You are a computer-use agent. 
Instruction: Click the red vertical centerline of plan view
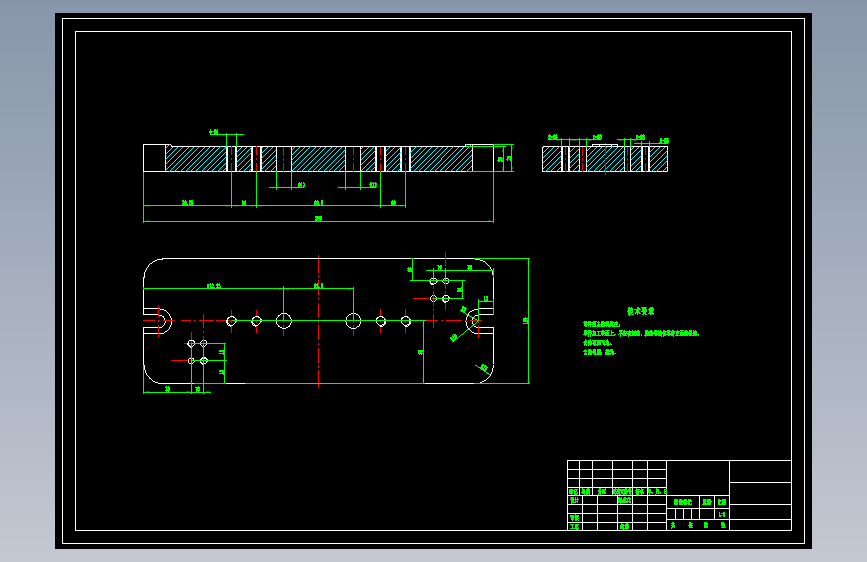coord(318,321)
